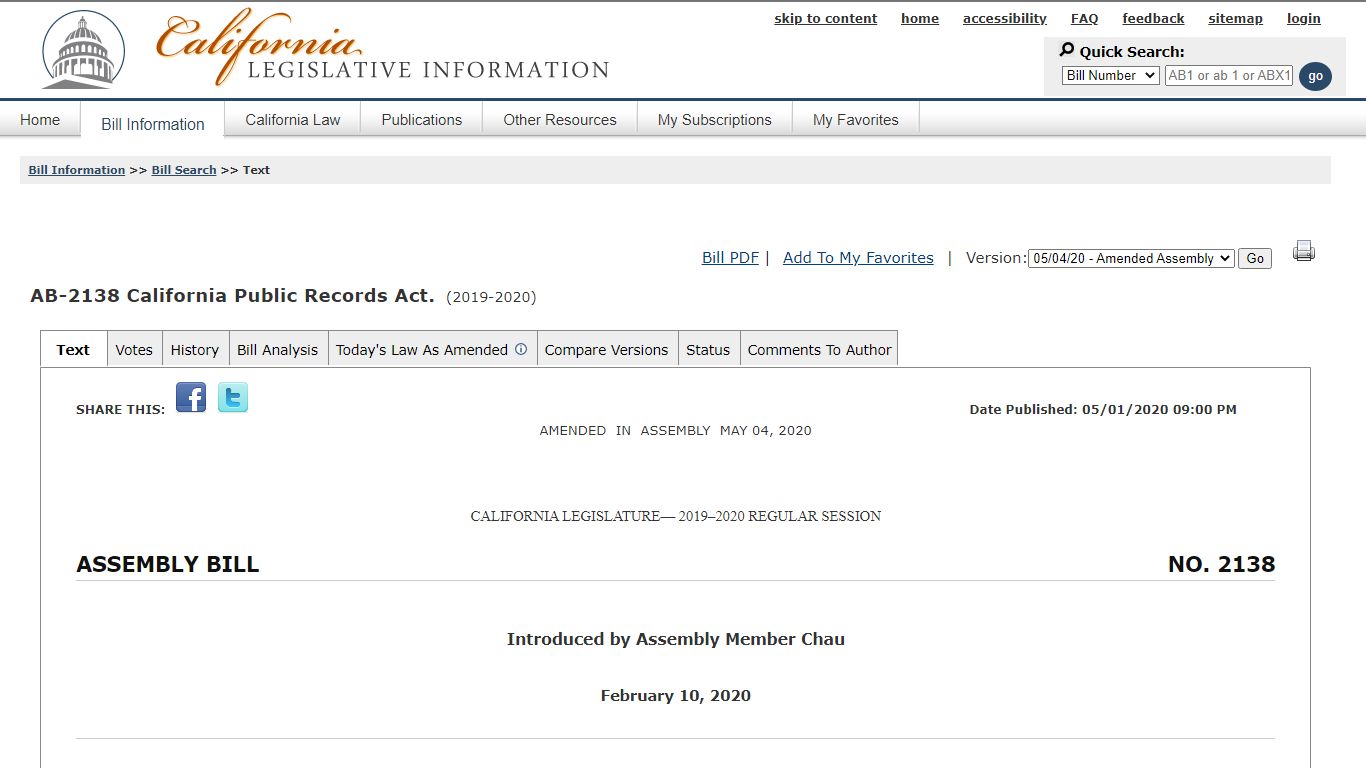Open the My Subscriptions navigation tab
1366x768 pixels.
click(715, 120)
